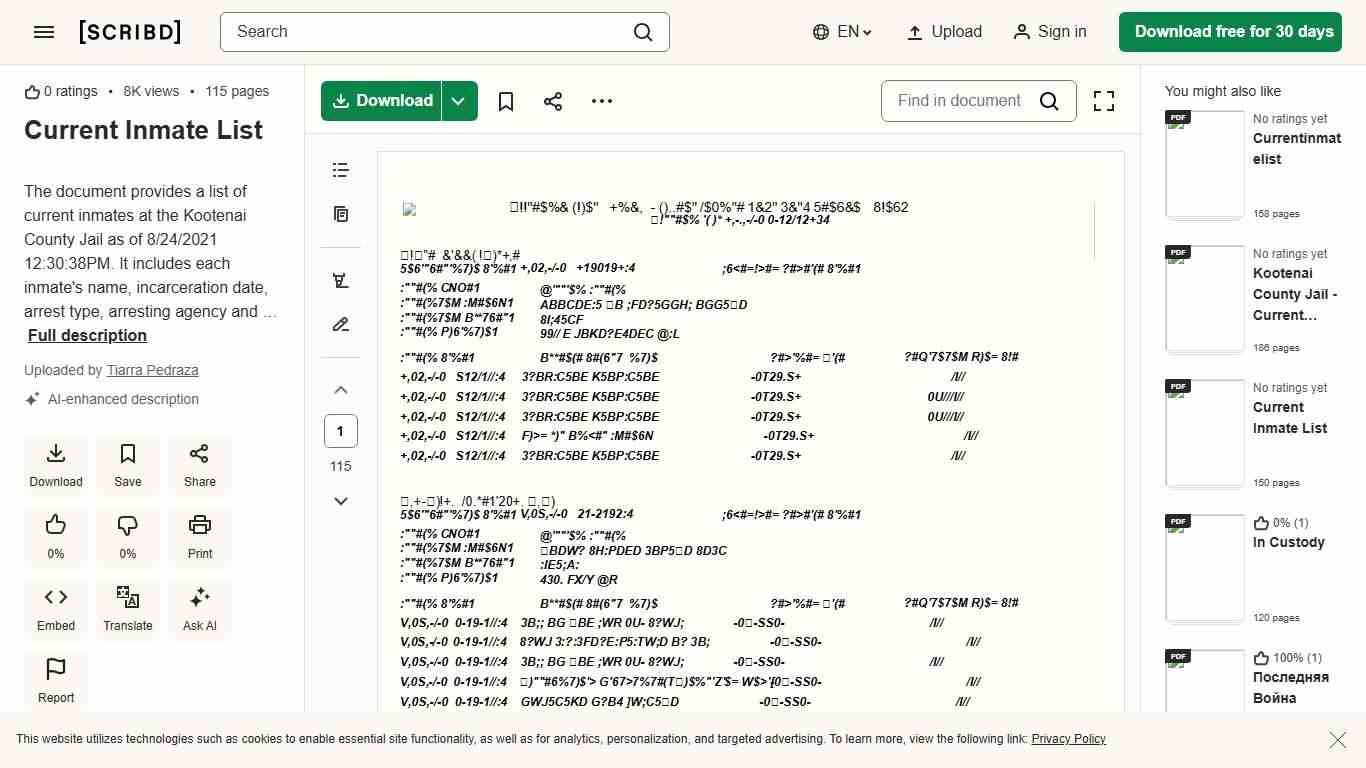Image resolution: width=1366 pixels, height=768 pixels.
Task: Expand the Download format dropdown arrow
Action: click(x=458, y=101)
